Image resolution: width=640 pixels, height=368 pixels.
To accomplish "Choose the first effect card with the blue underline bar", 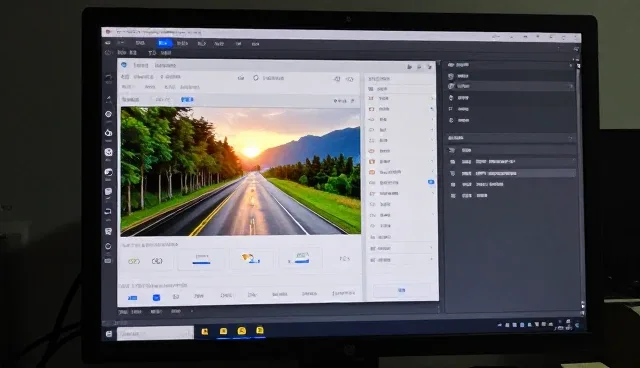I will point(201,259).
